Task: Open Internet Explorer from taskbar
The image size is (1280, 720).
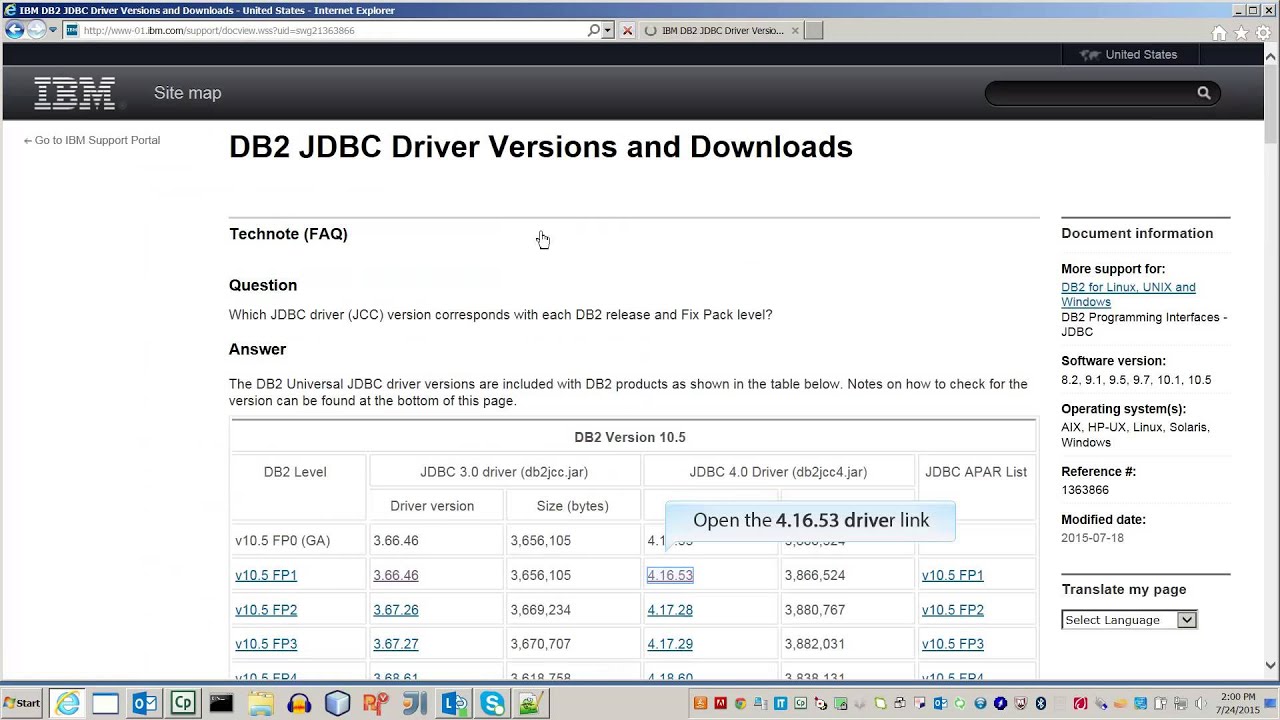Action: pyautogui.click(x=67, y=704)
